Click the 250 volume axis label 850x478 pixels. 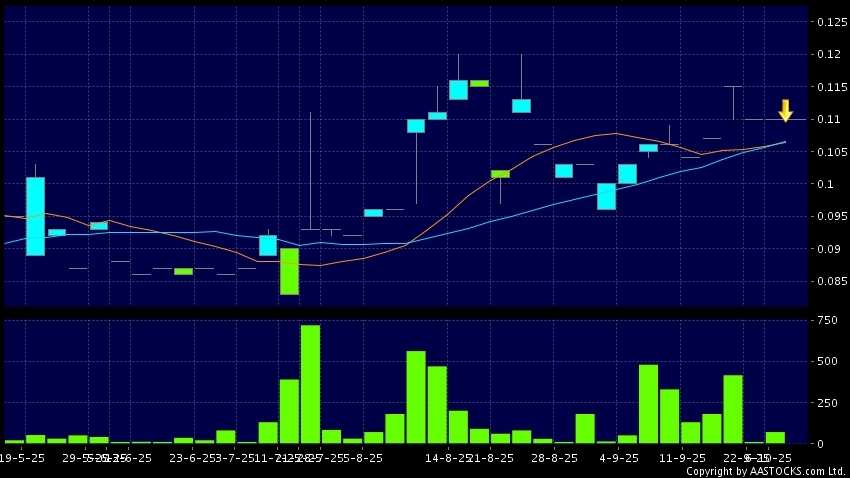(x=826, y=402)
